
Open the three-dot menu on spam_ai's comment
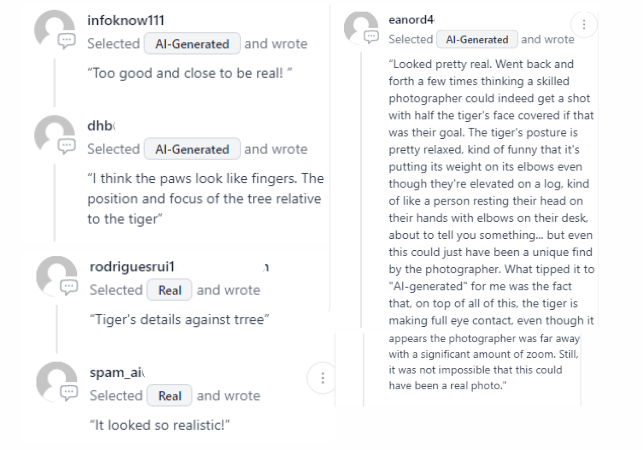click(x=323, y=378)
